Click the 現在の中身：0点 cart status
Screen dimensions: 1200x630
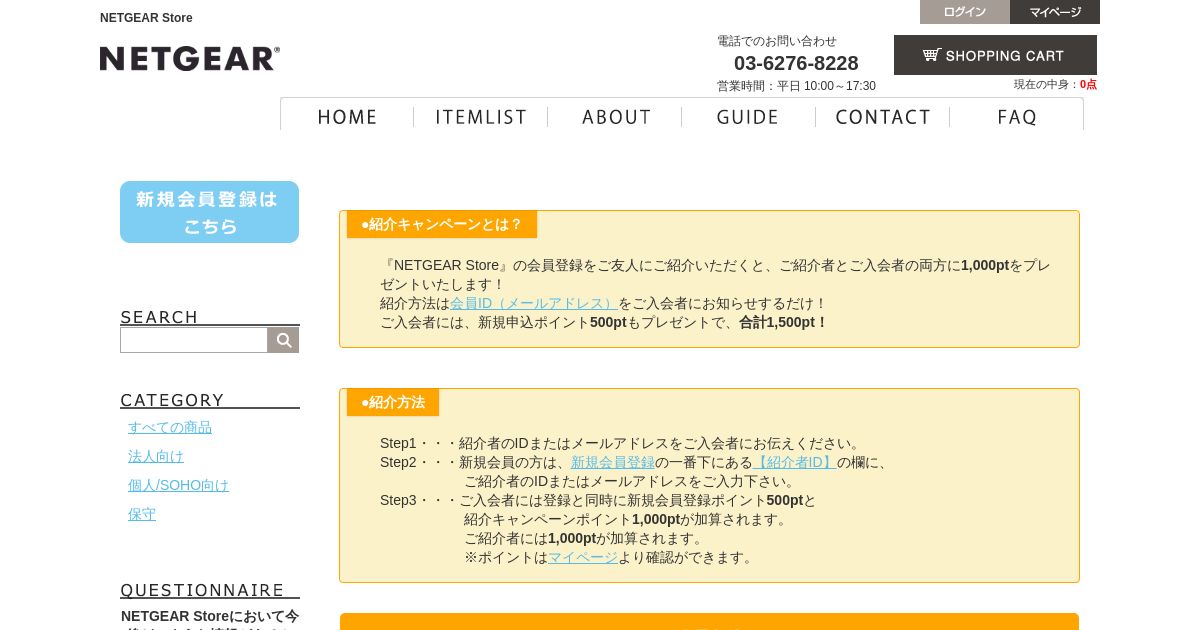[x=1055, y=85]
